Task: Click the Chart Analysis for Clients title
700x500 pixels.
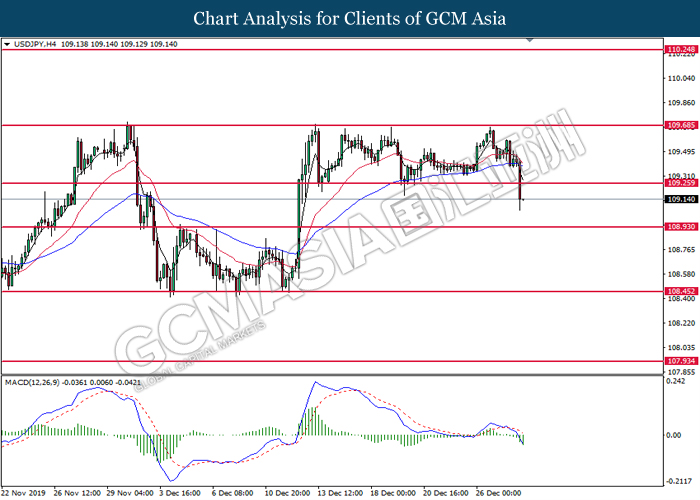Action: point(350,19)
